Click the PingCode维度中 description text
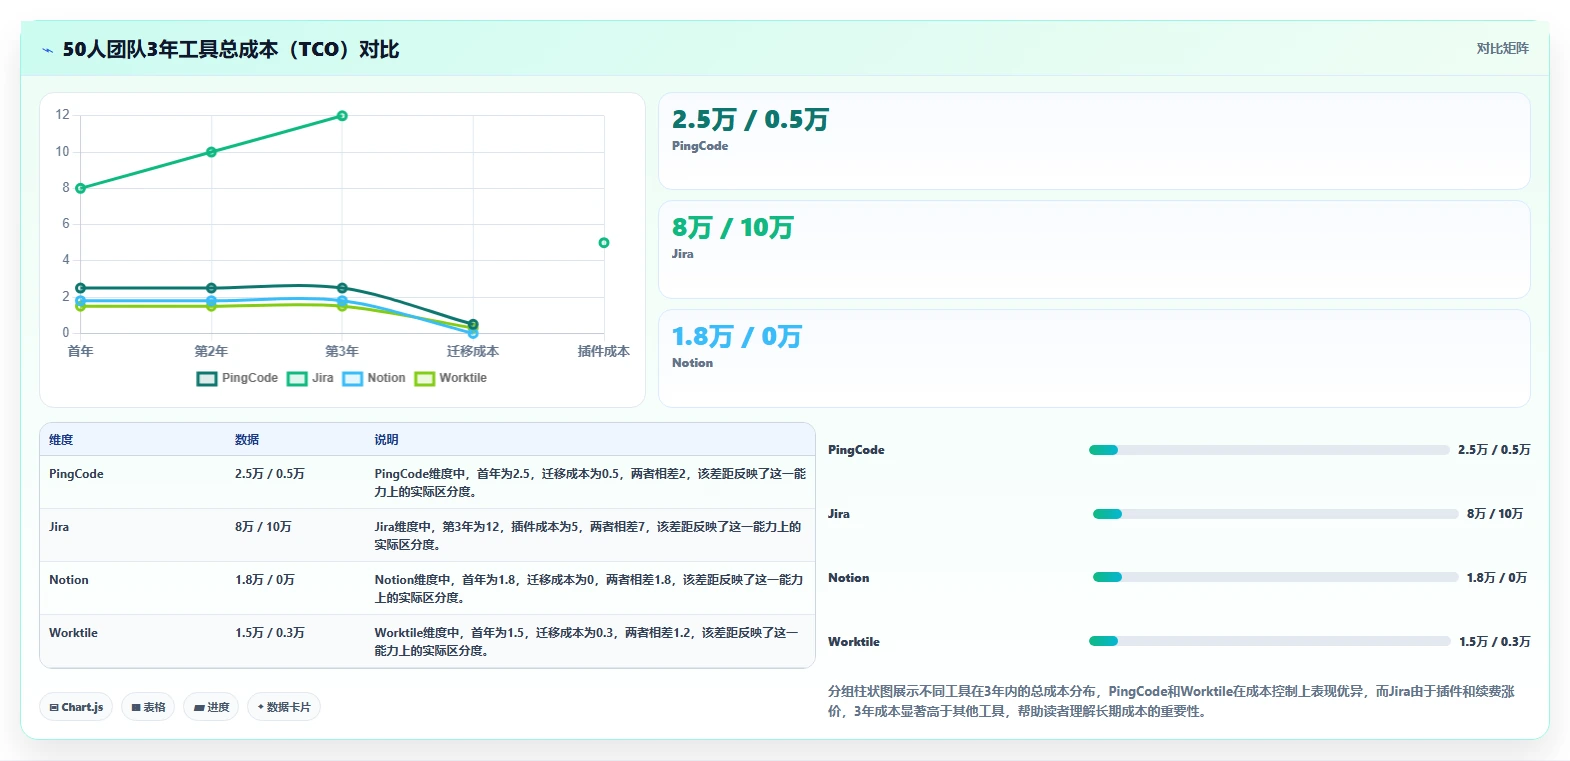 click(590, 483)
